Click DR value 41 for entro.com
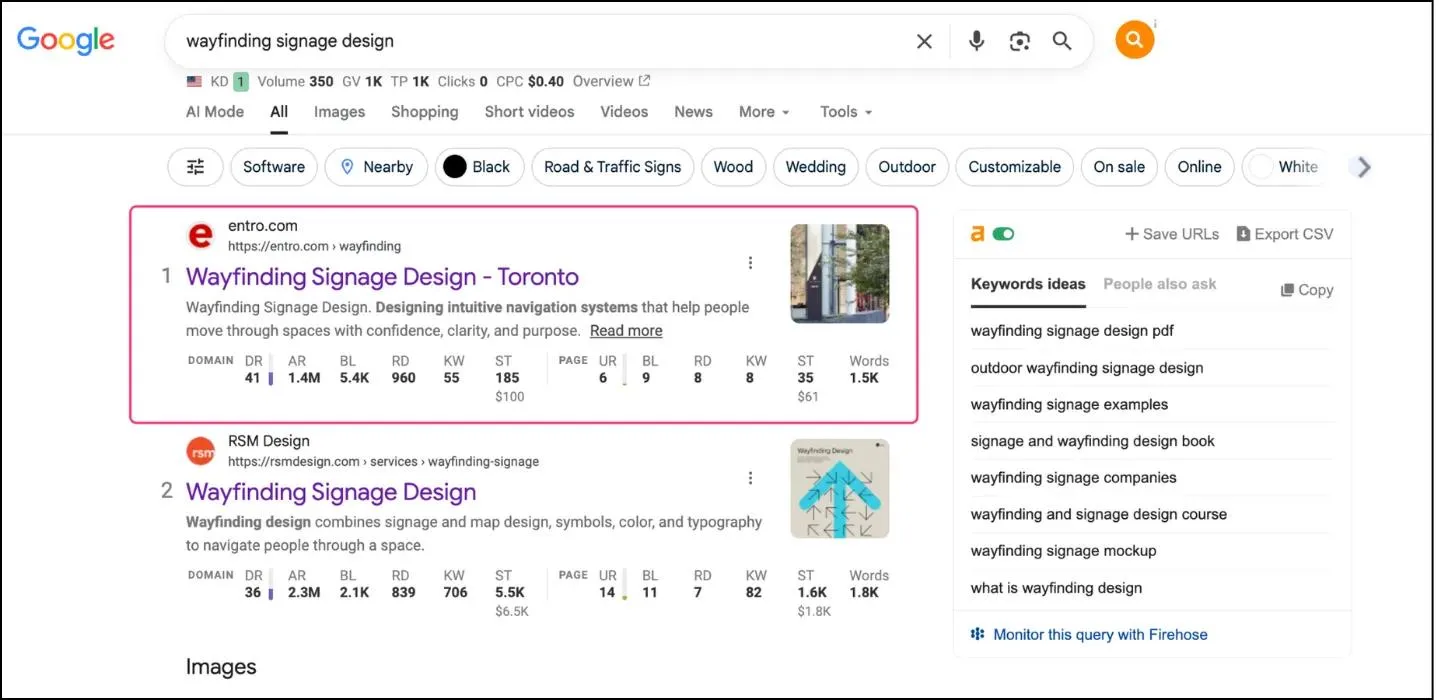 click(x=253, y=378)
